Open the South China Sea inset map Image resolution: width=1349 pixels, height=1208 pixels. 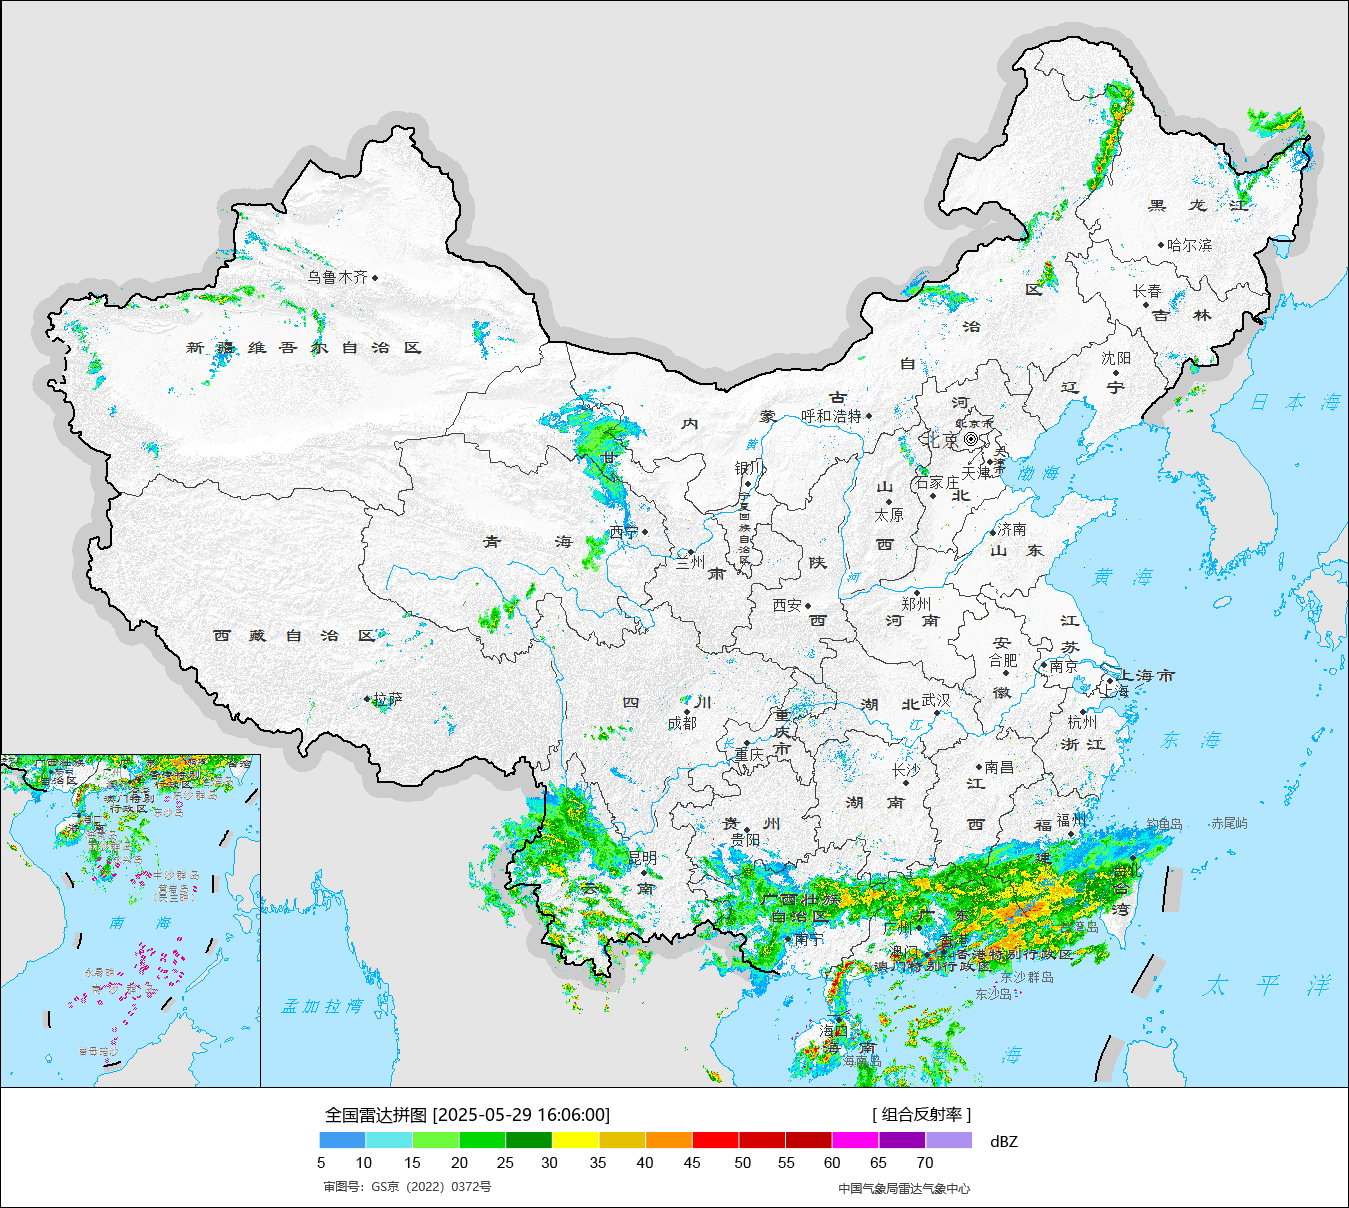[130, 920]
